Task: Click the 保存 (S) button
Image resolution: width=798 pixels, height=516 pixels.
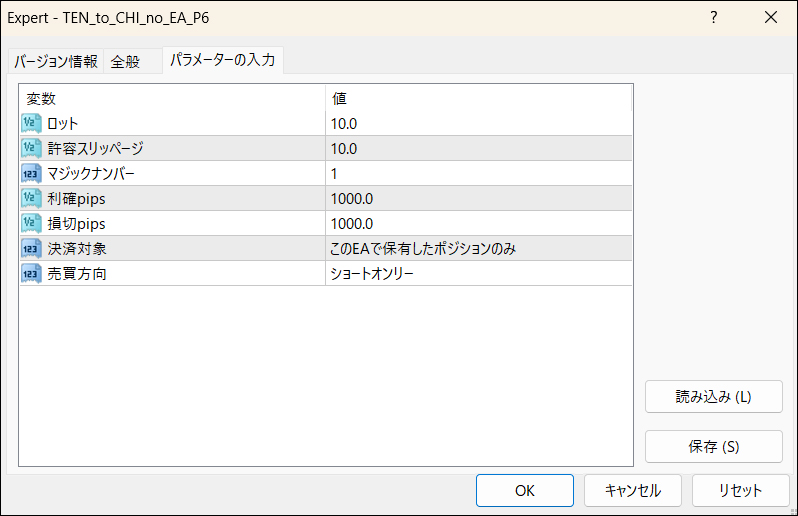Action: point(713,446)
